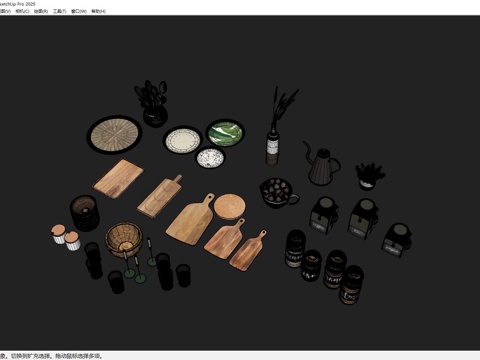Select the round wooden cutting board
The image size is (480, 360).
click(229, 207)
